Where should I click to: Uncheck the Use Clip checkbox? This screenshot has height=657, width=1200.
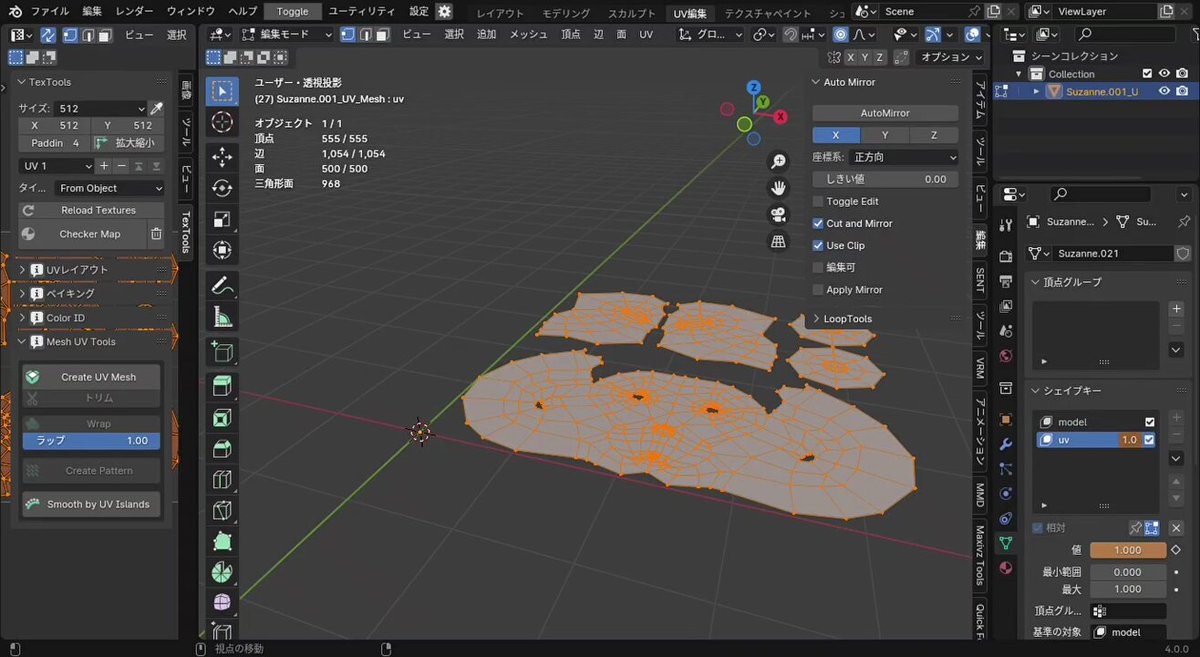(x=818, y=245)
